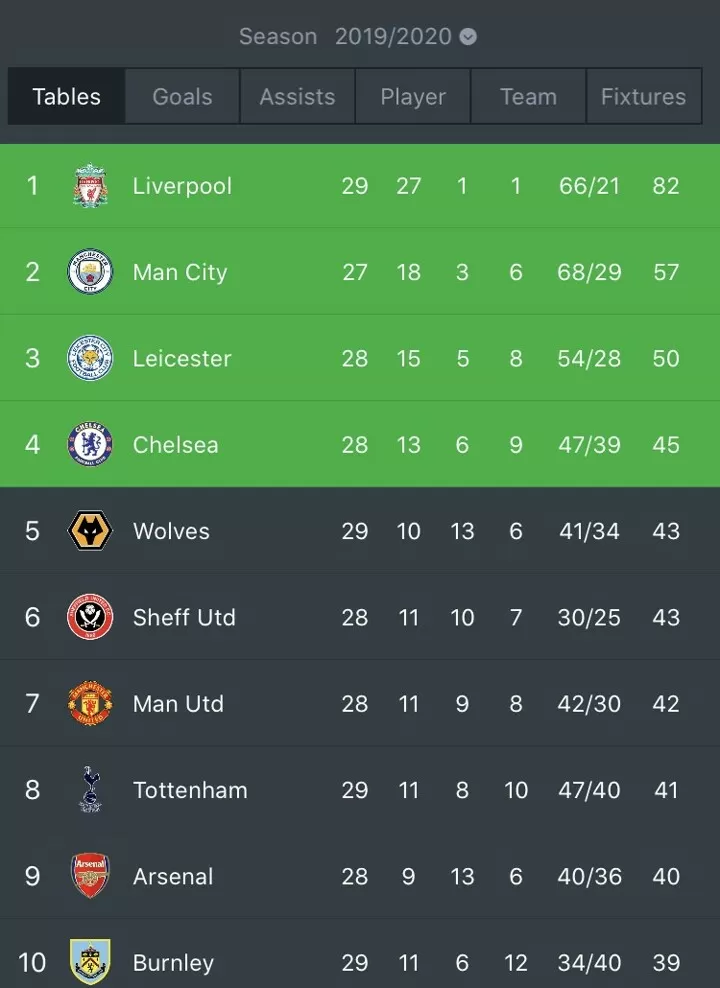Click the Man City club crest
The width and height of the screenshot is (720, 988).
click(90, 272)
